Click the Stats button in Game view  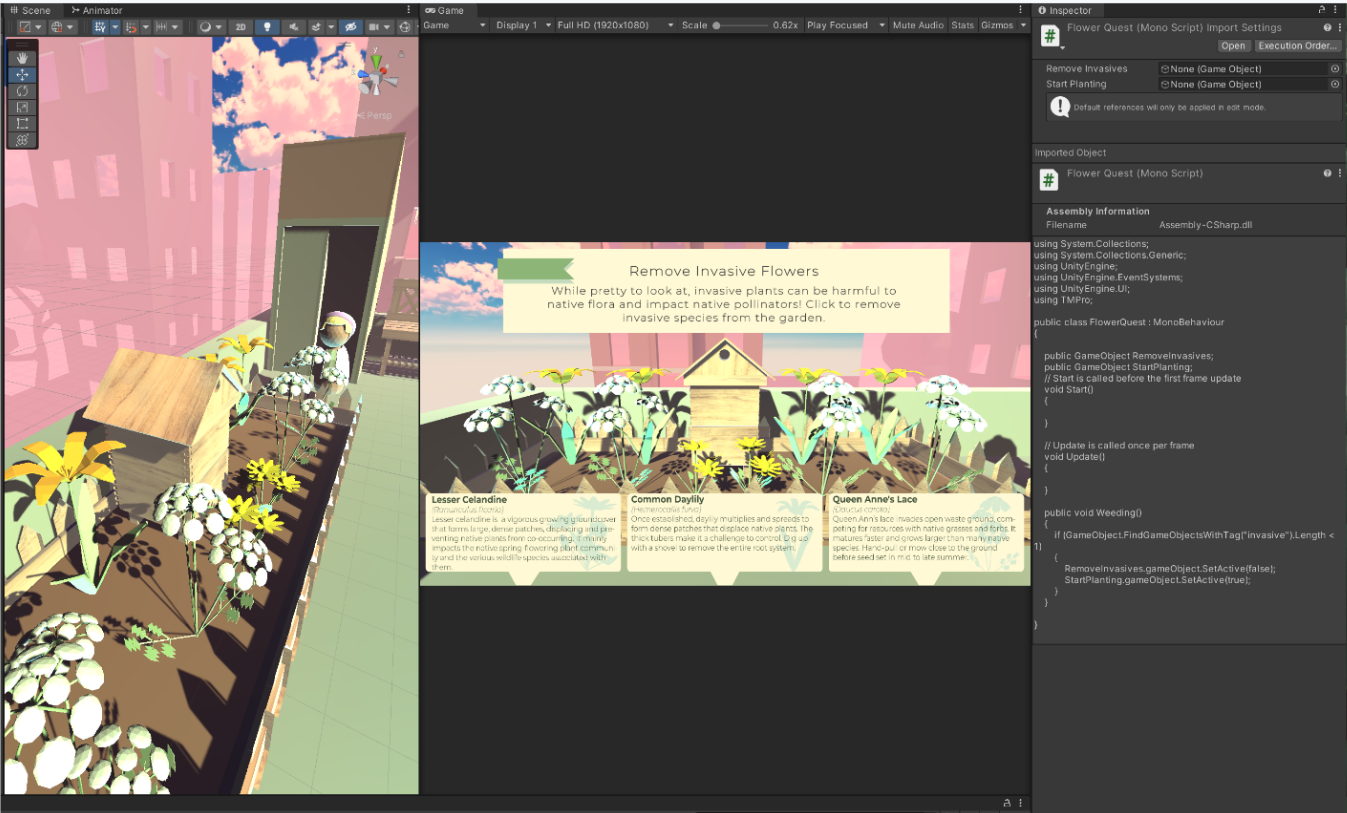click(x=962, y=25)
